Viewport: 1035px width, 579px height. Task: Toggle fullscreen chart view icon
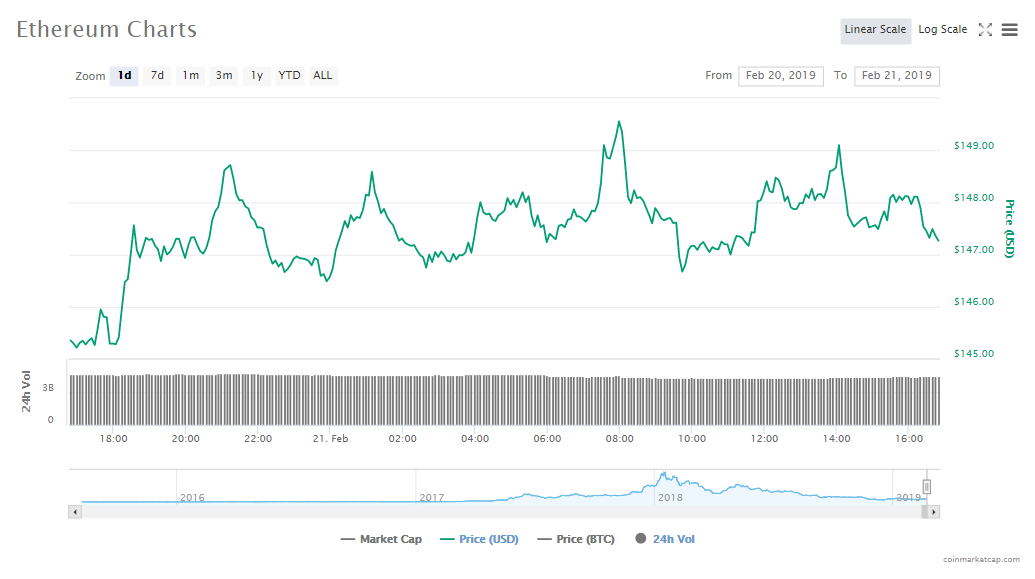[985, 30]
